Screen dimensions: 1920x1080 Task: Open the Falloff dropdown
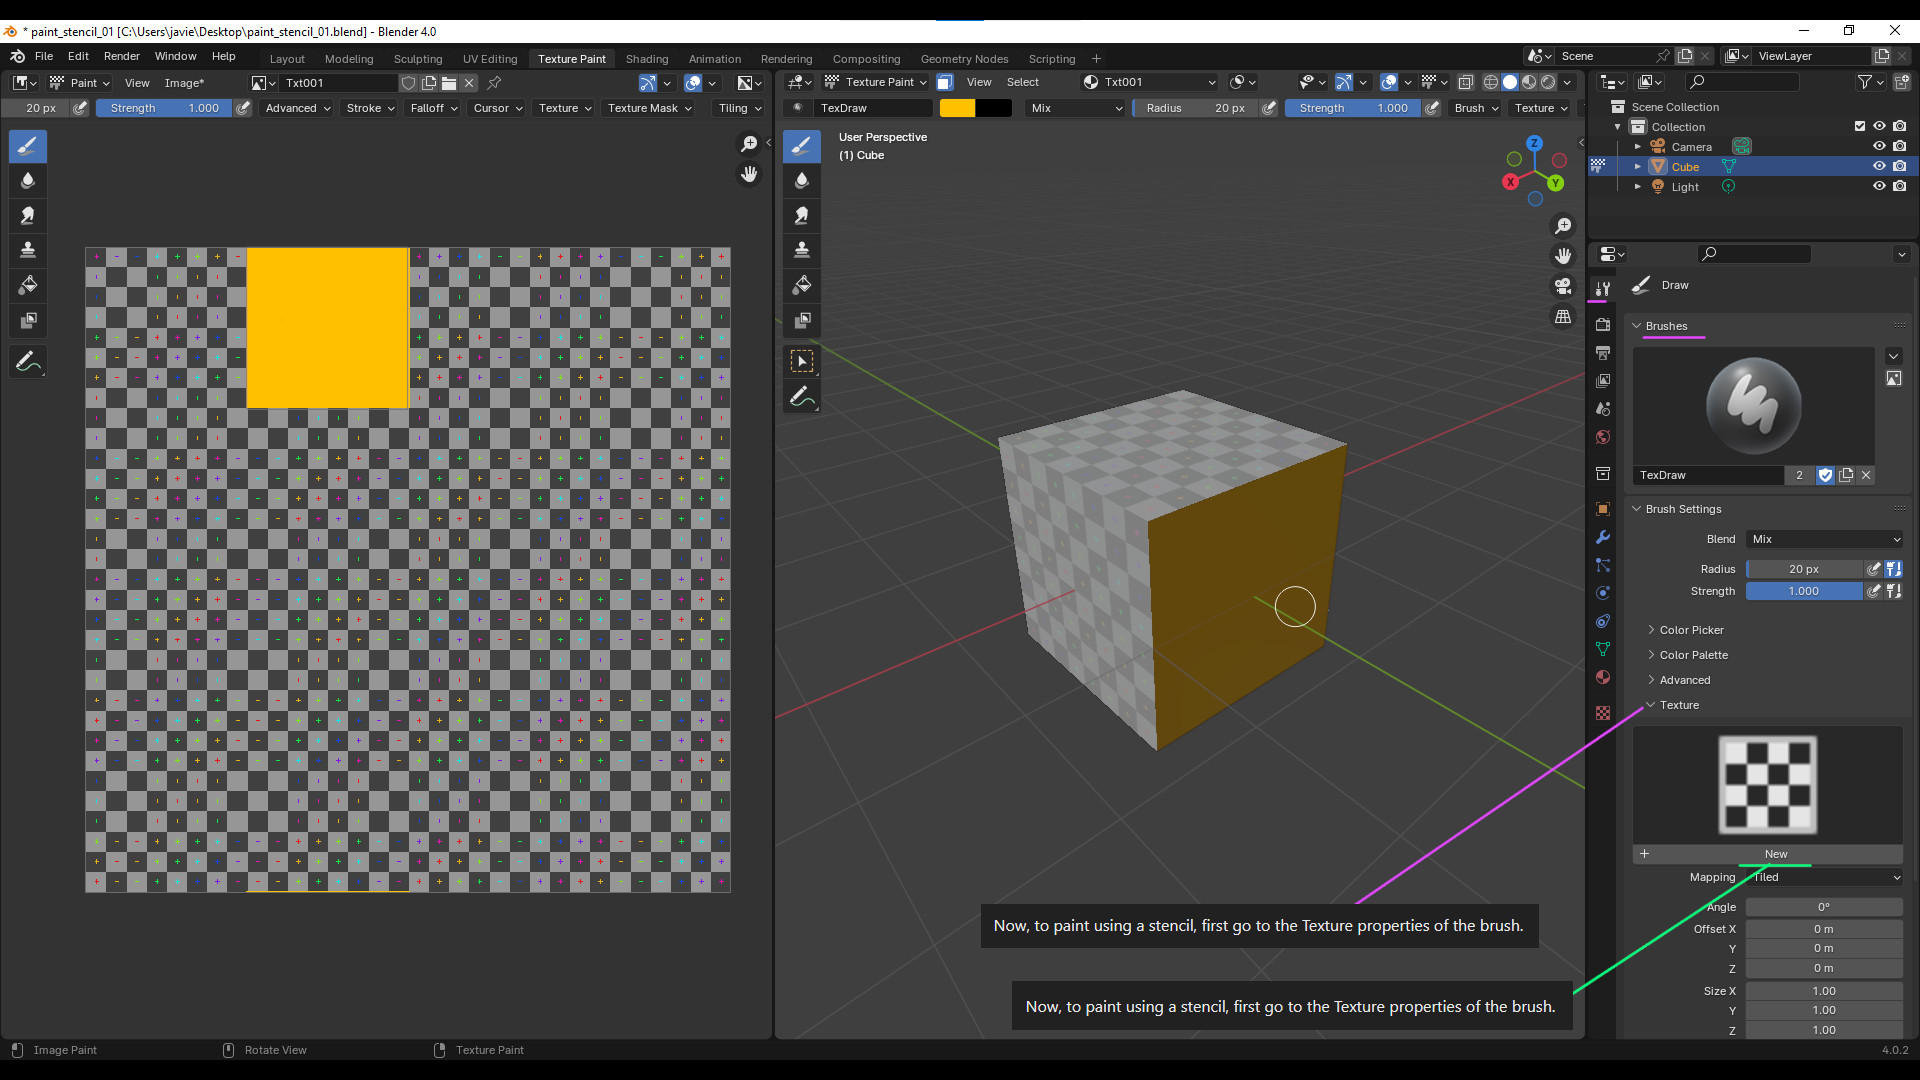coord(434,108)
